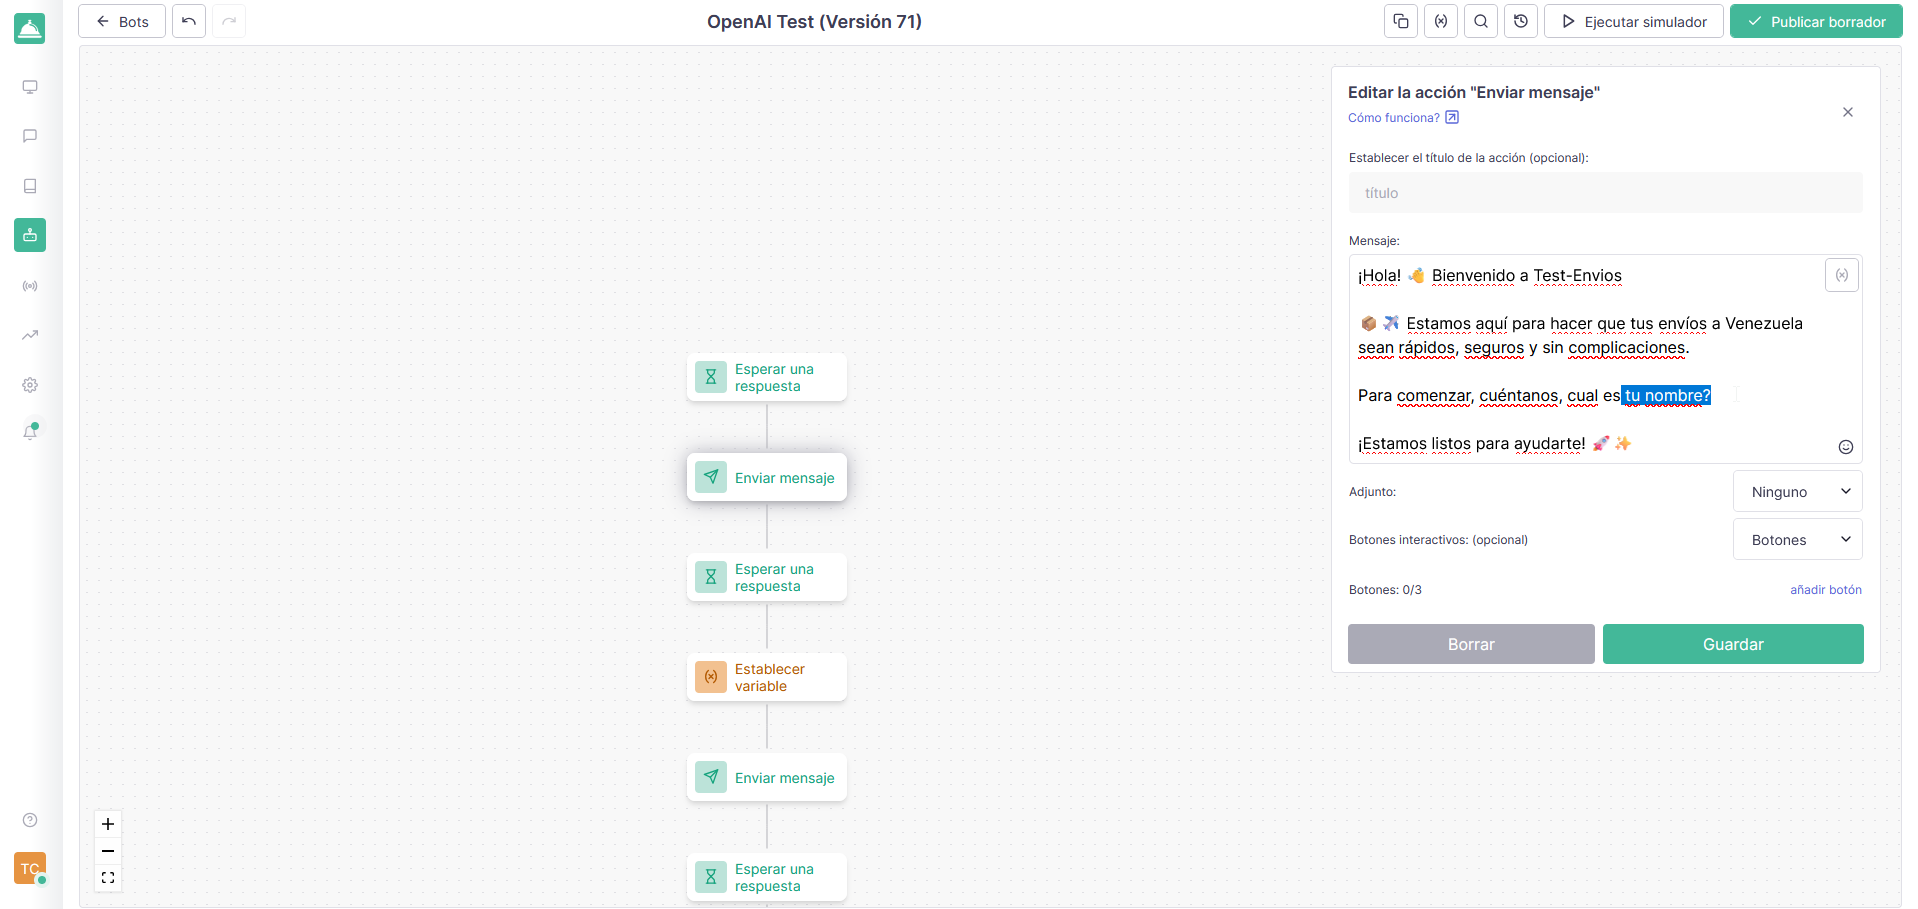Open the broadcast sidebar icon
Image resolution: width=1918 pixels, height=909 pixels.
30,286
